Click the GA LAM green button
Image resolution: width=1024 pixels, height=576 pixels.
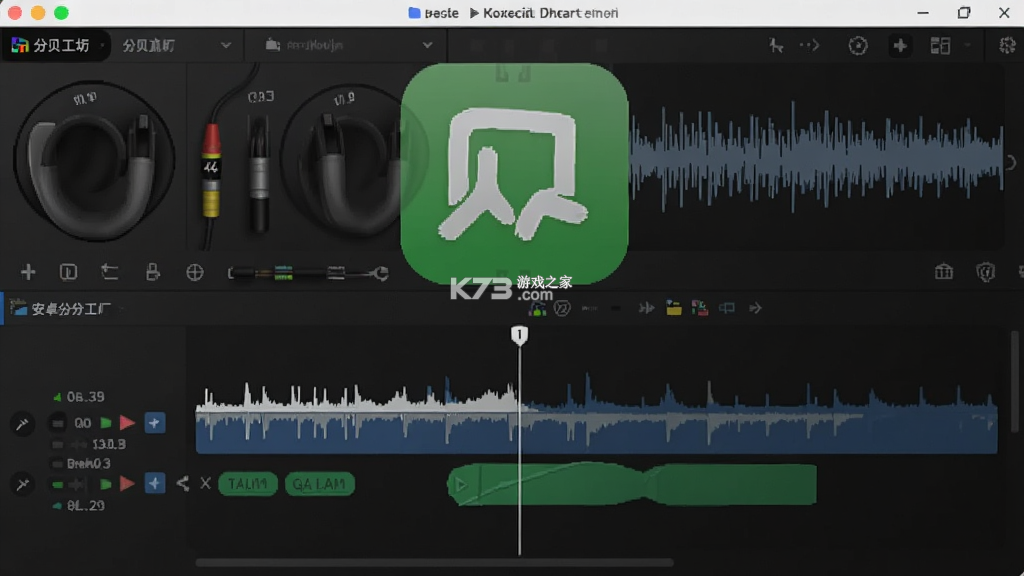[x=319, y=484]
